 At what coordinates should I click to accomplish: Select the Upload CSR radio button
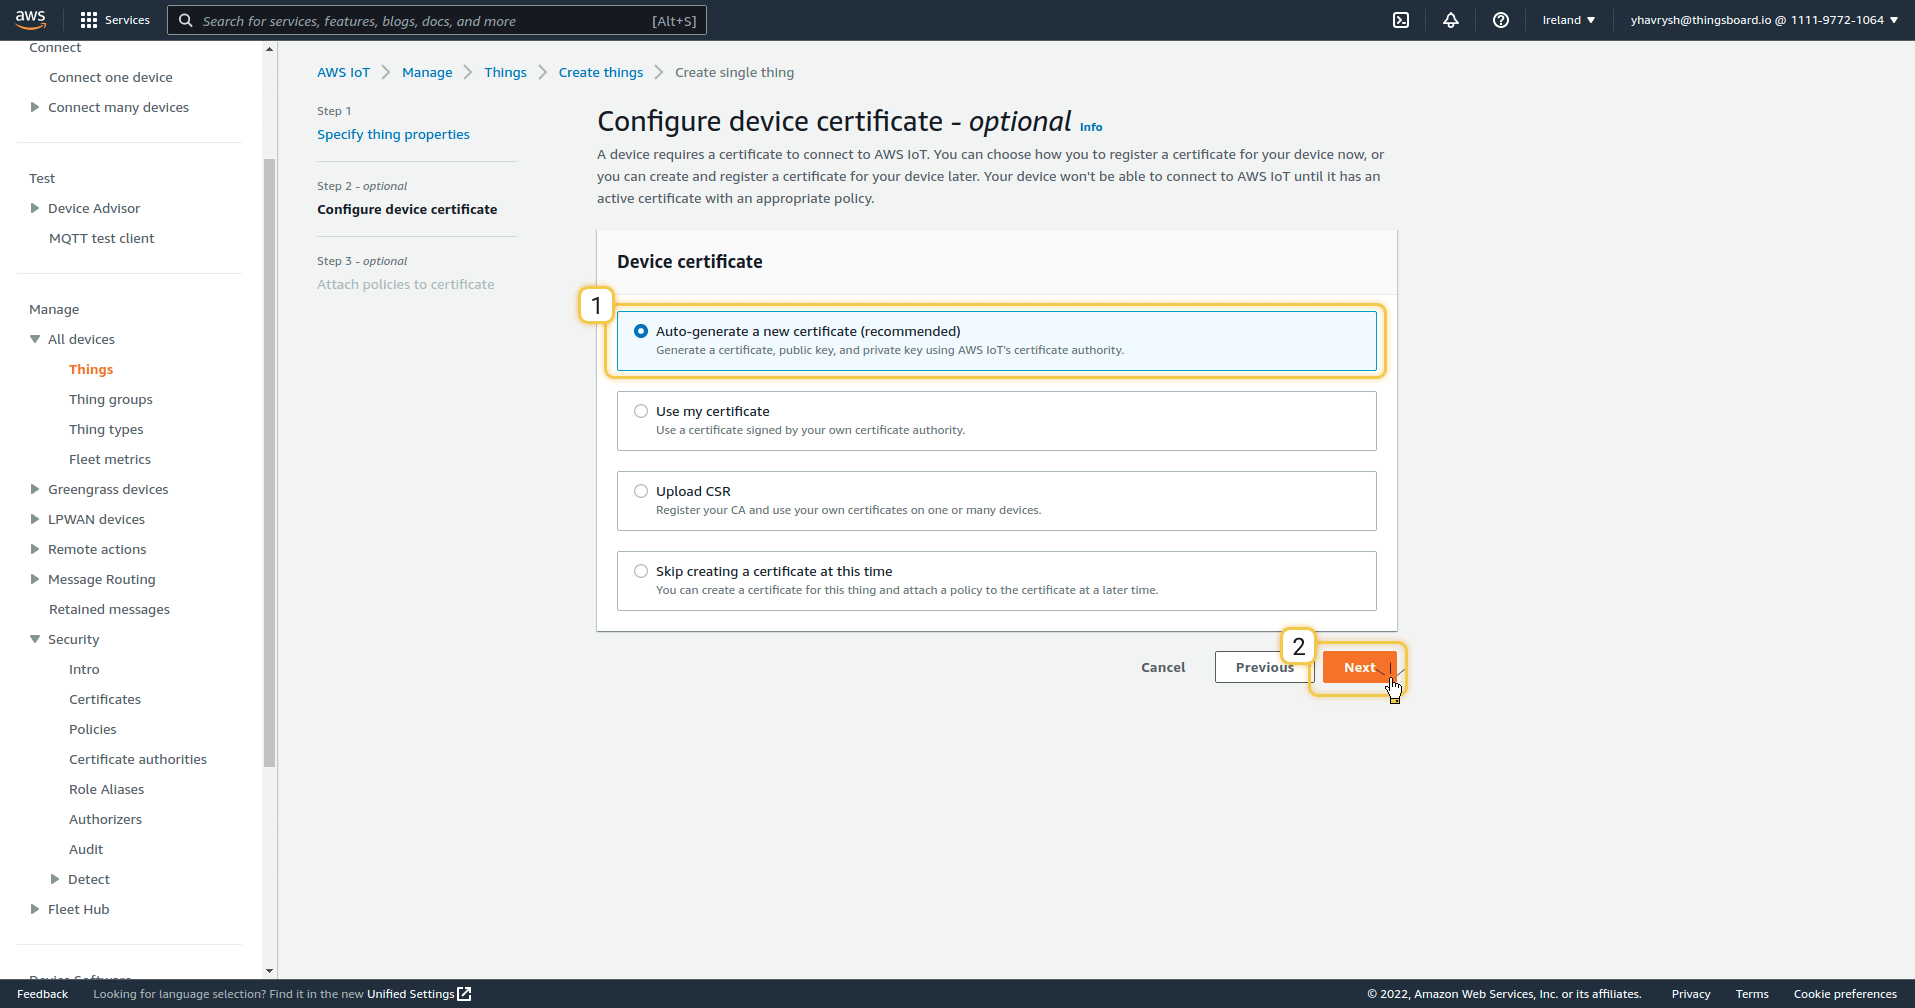tap(641, 491)
